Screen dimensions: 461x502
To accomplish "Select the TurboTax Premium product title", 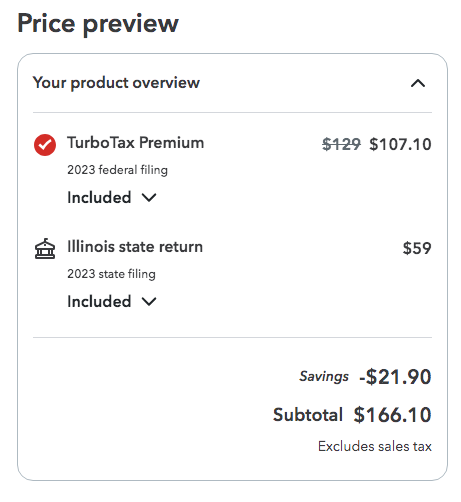I will coord(136,143).
